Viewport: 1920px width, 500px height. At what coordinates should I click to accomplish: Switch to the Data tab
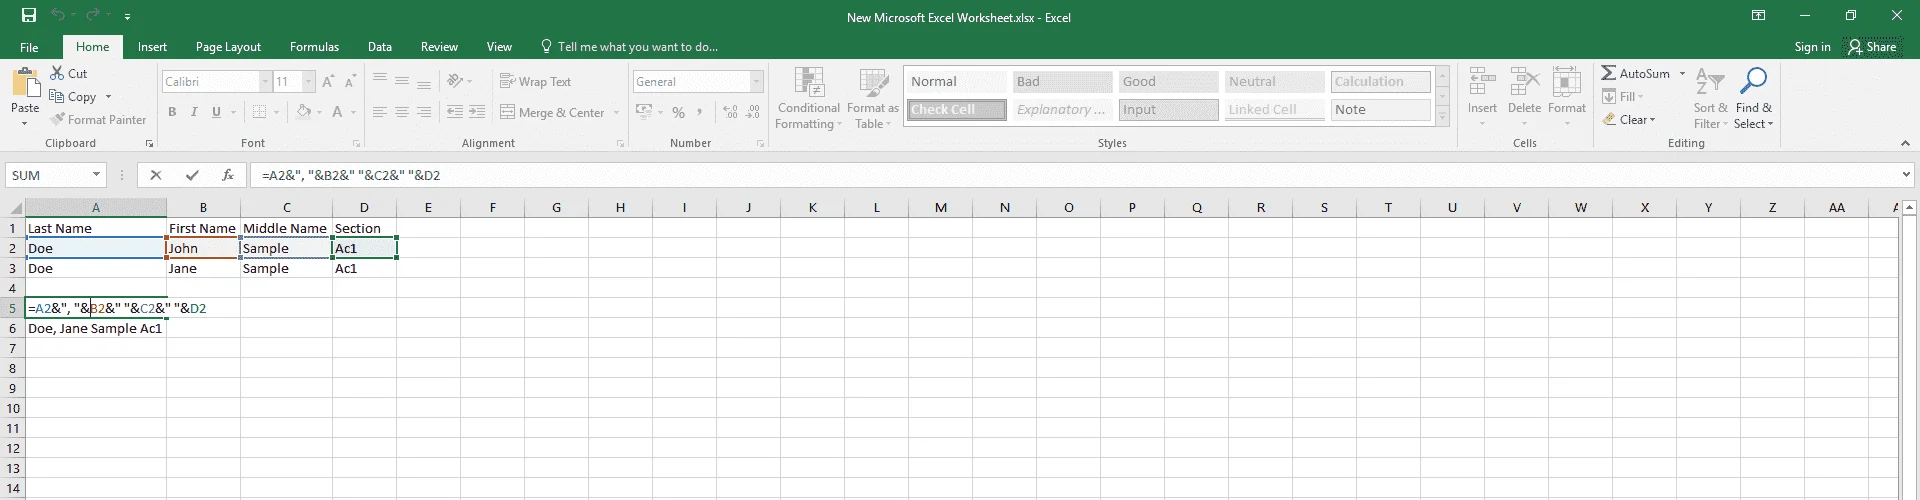(x=379, y=47)
